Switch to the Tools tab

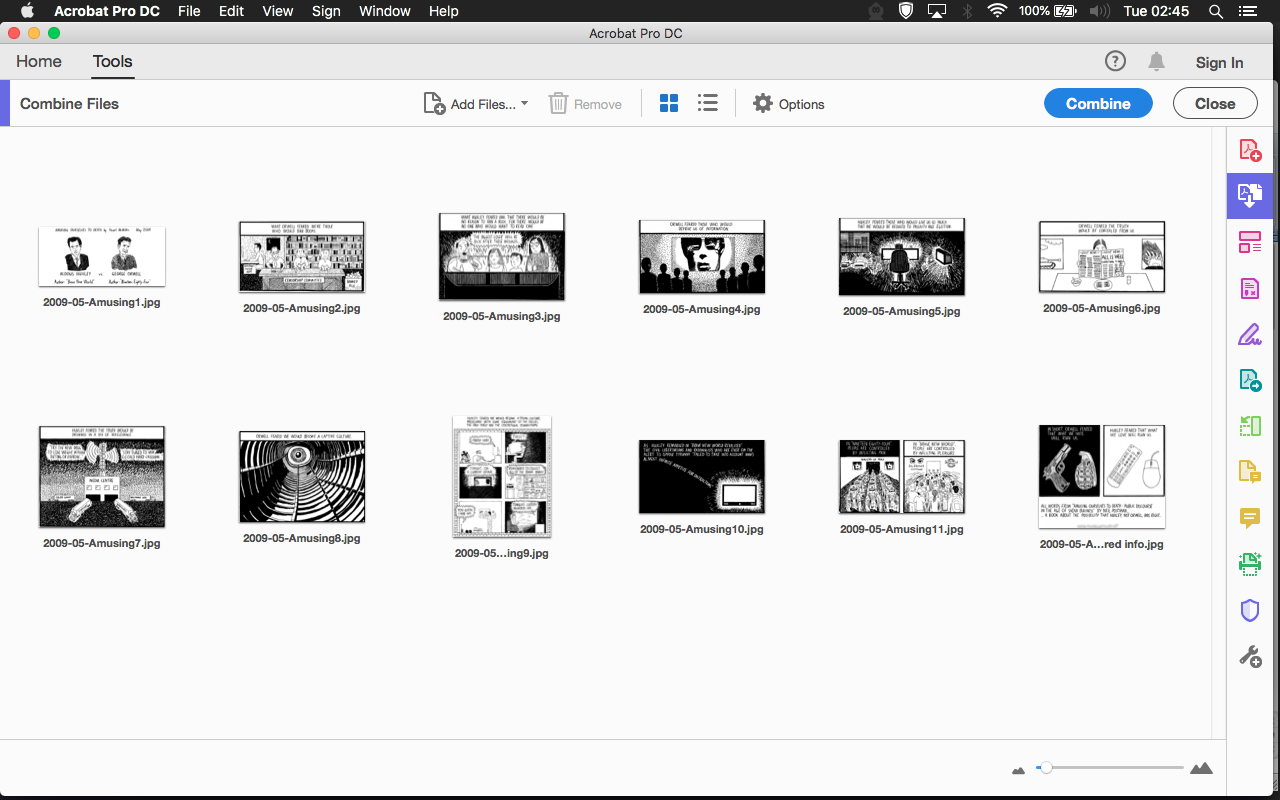(x=113, y=61)
